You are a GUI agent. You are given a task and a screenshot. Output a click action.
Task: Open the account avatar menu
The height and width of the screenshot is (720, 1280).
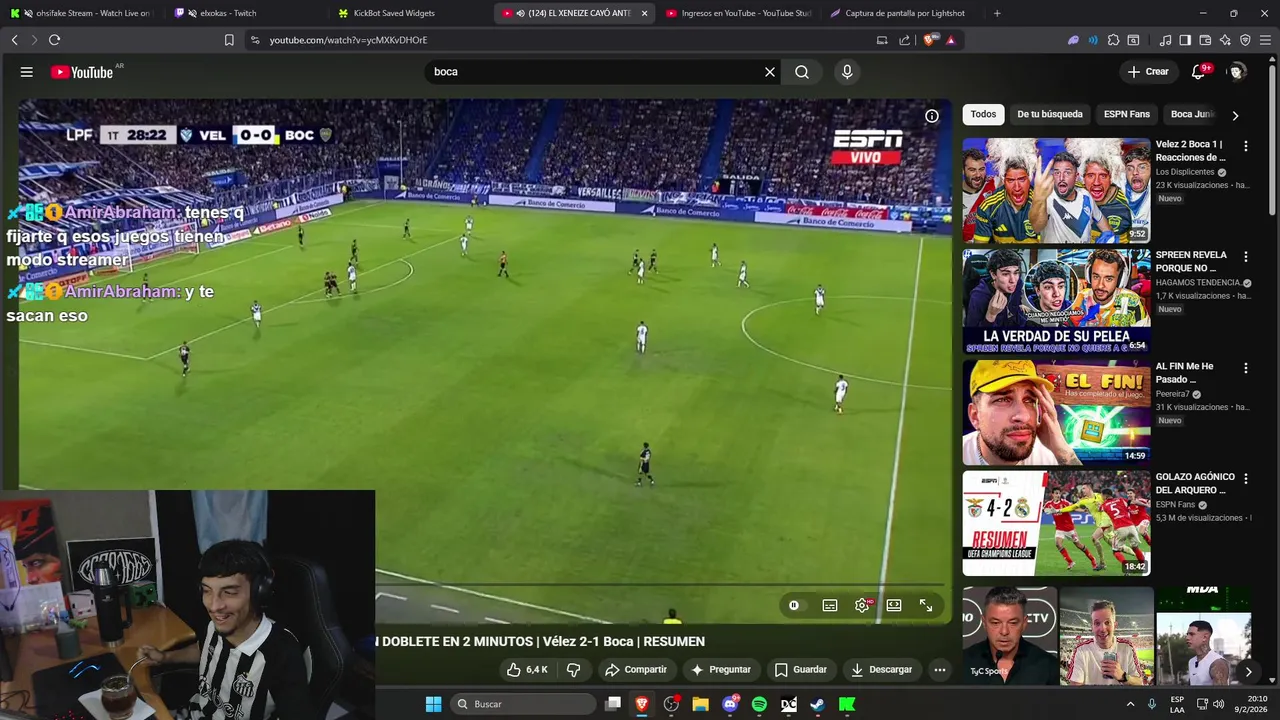[1237, 72]
